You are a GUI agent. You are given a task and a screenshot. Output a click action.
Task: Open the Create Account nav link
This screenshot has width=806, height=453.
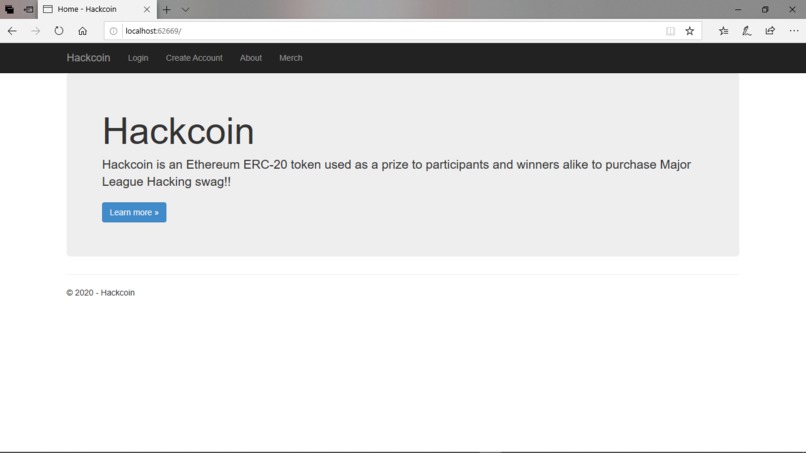tap(194, 58)
